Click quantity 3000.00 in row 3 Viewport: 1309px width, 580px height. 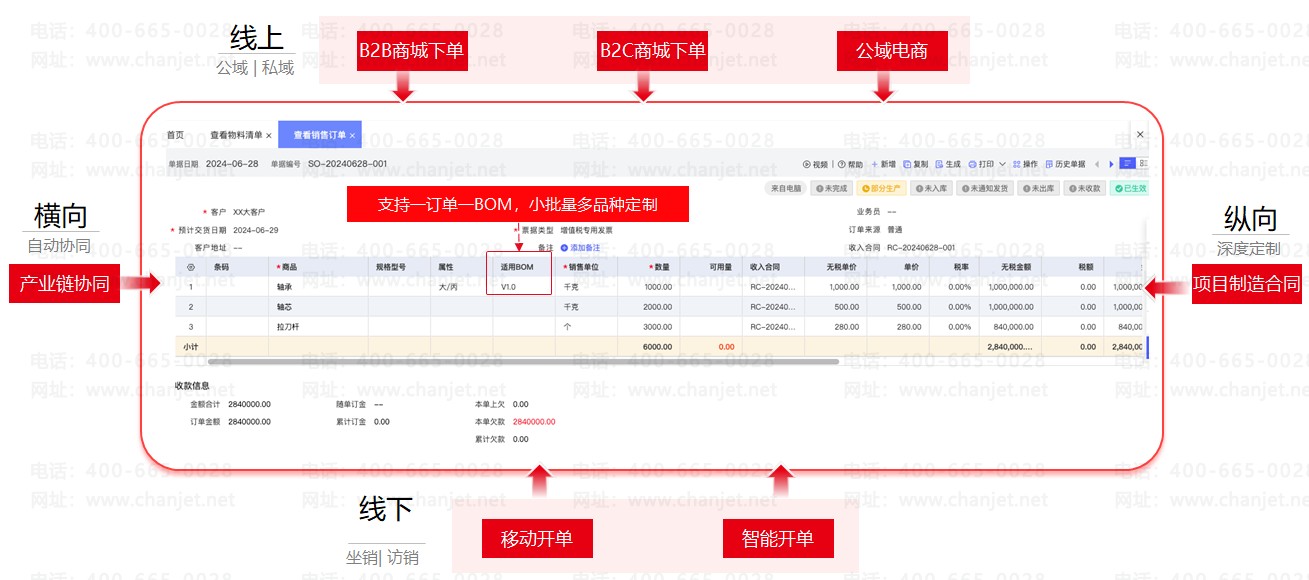click(657, 327)
